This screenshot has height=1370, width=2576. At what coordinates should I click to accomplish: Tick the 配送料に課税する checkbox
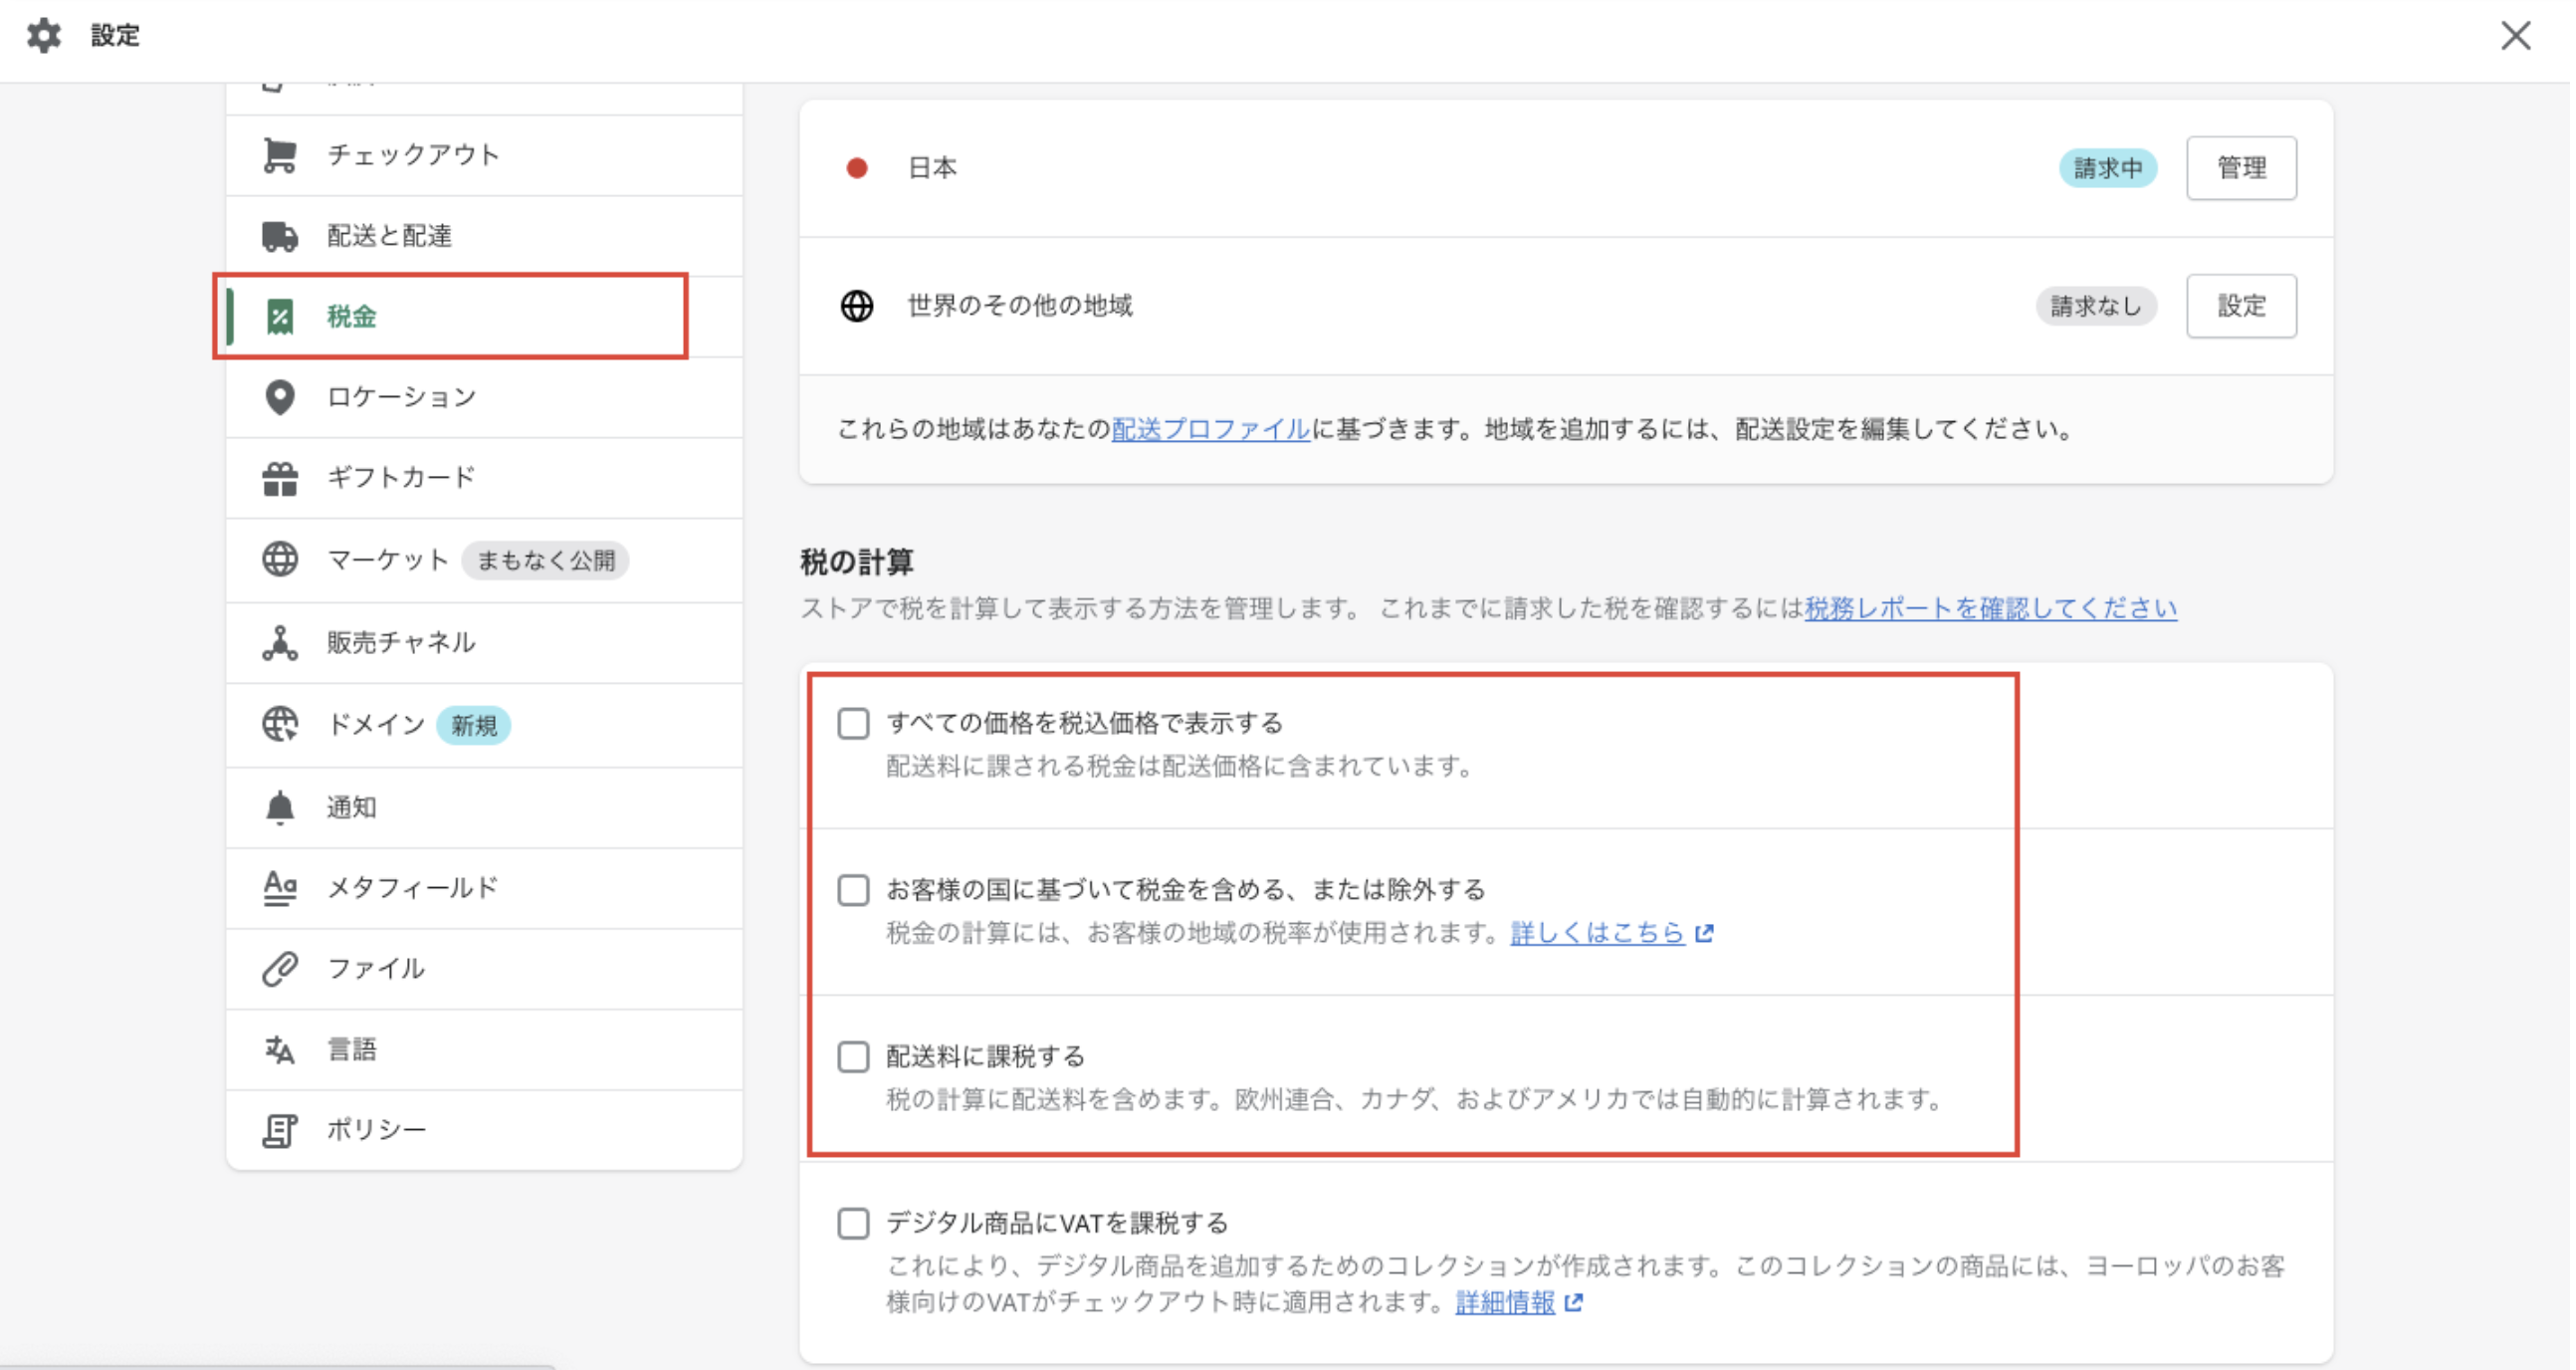[853, 1057]
